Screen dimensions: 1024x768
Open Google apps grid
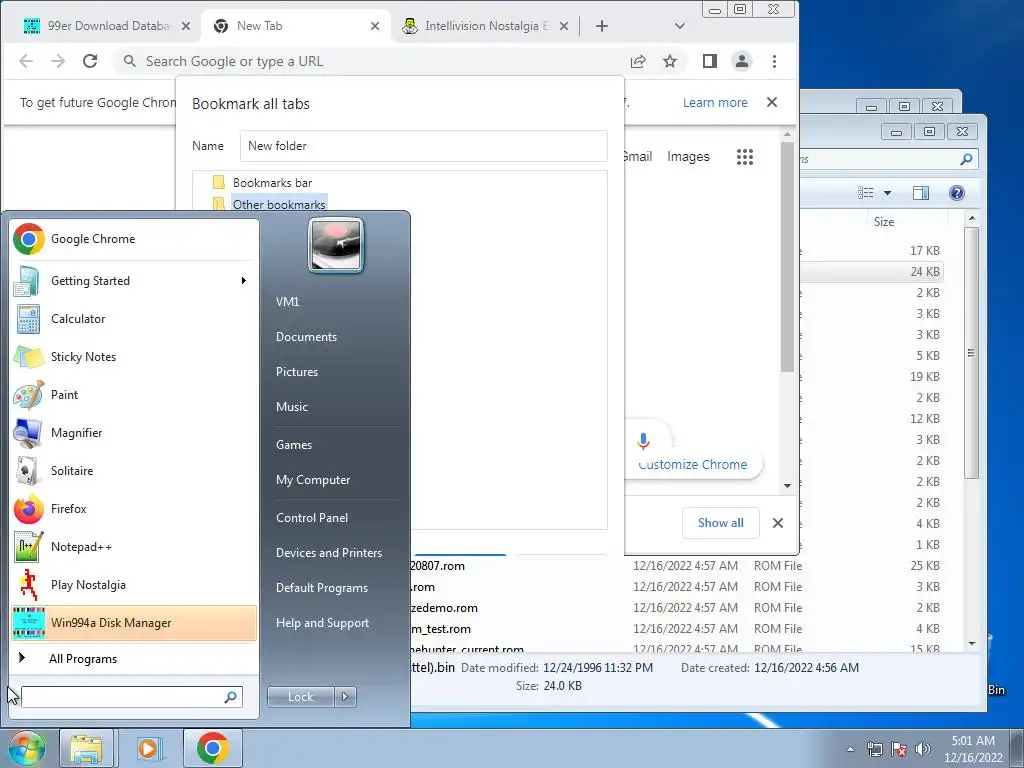(745, 157)
